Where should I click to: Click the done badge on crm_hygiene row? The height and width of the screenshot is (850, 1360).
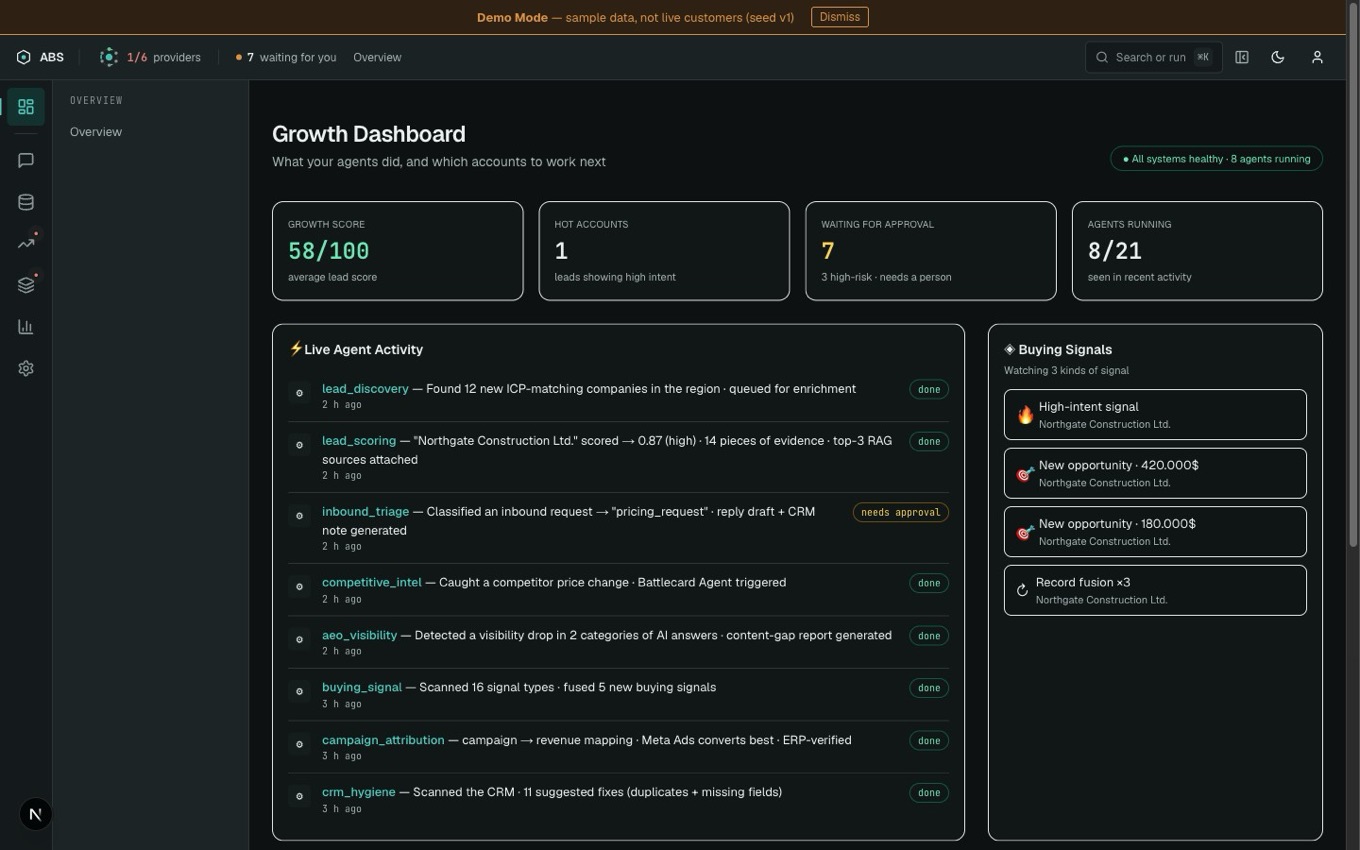tap(929, 793)
